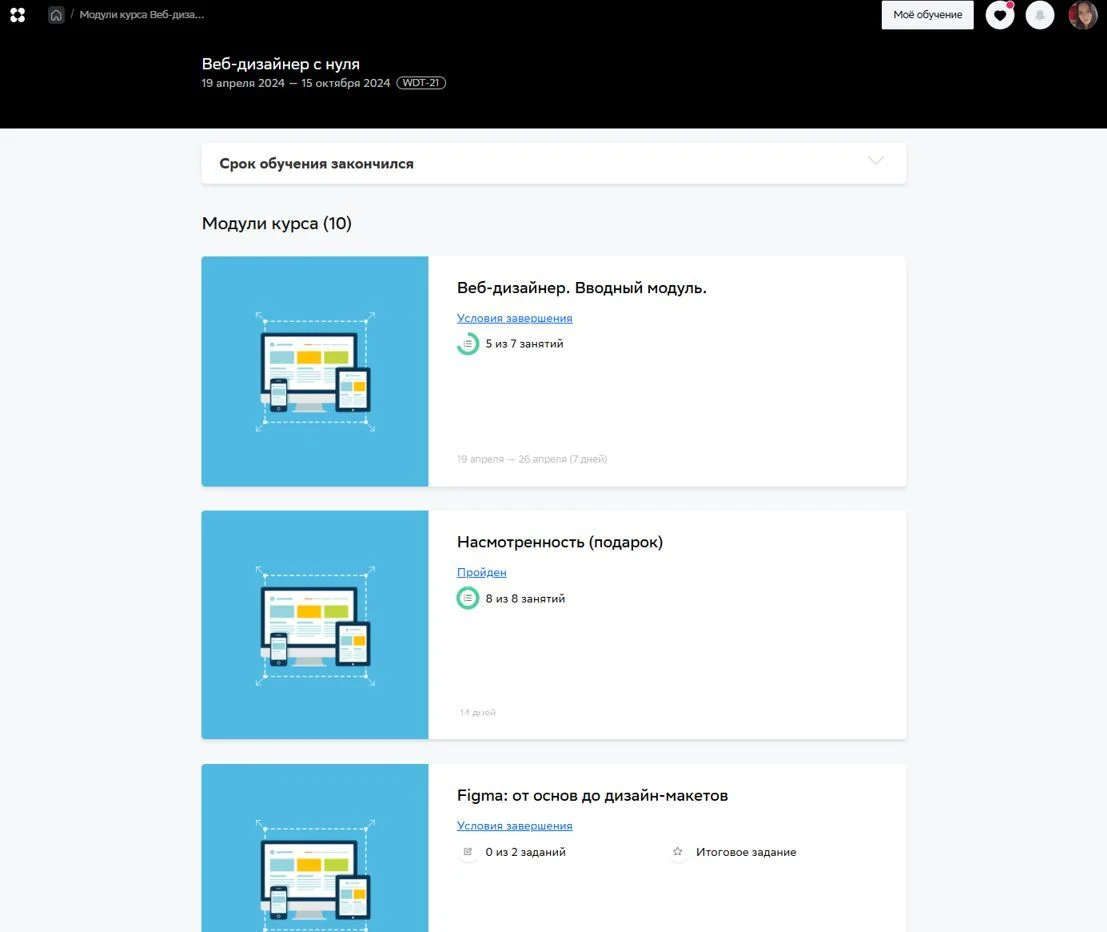1107x932 pixels.
Task: Go to home via house icon
Action: click(56, 15)
